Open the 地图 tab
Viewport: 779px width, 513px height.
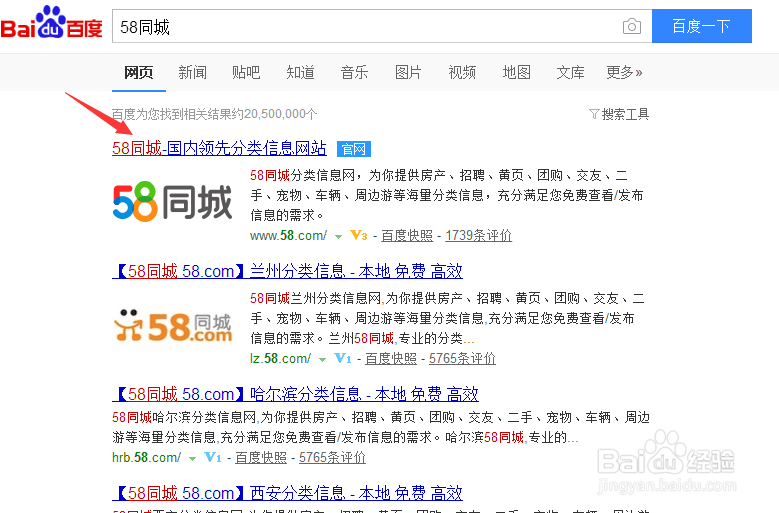pyautogui.click(x=516, y=73)
